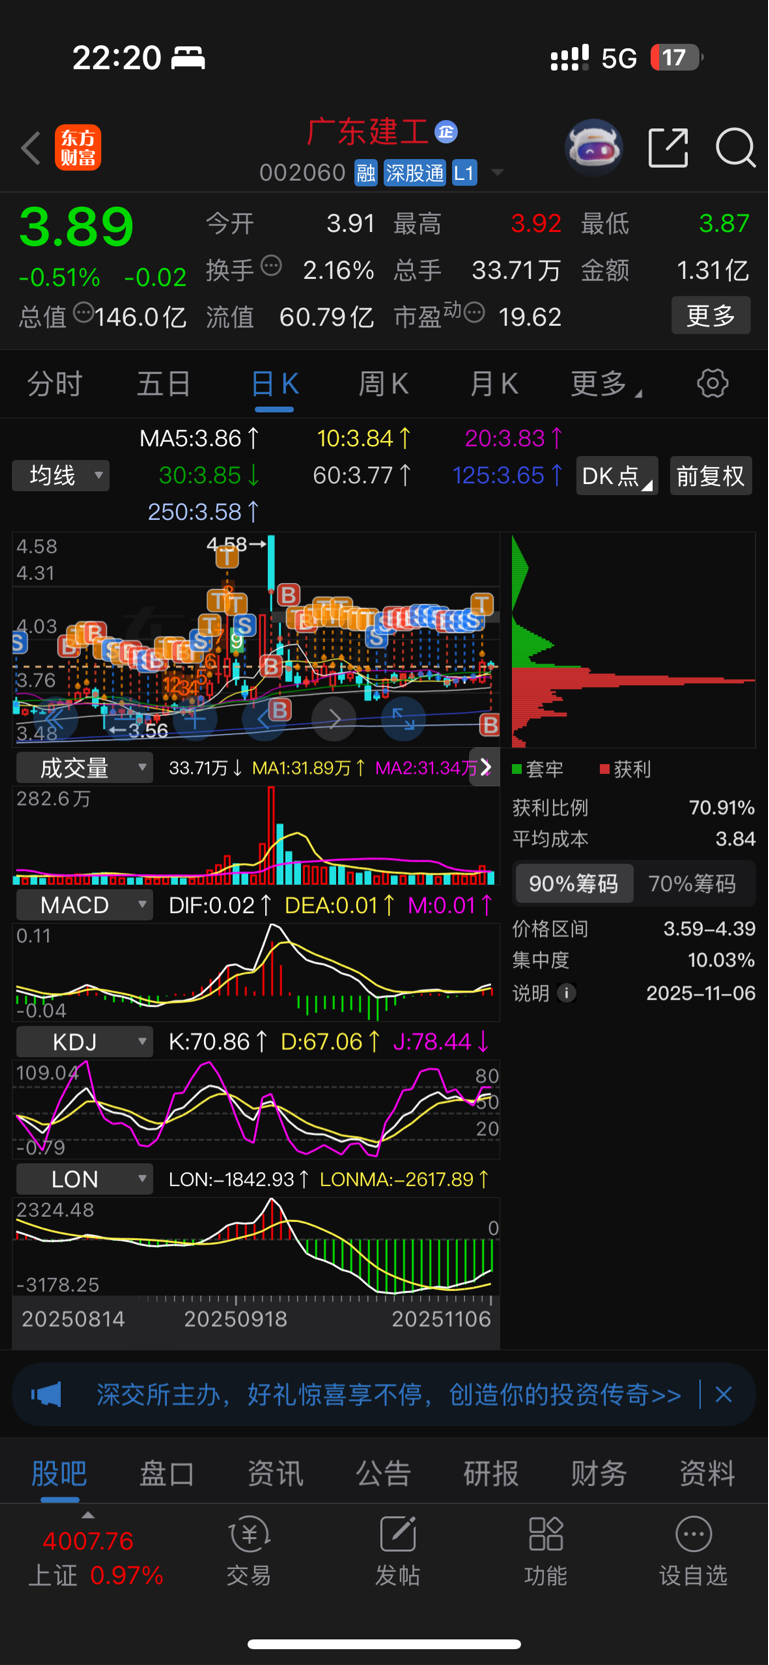Tap the share export icon

(x=668, y=148)
